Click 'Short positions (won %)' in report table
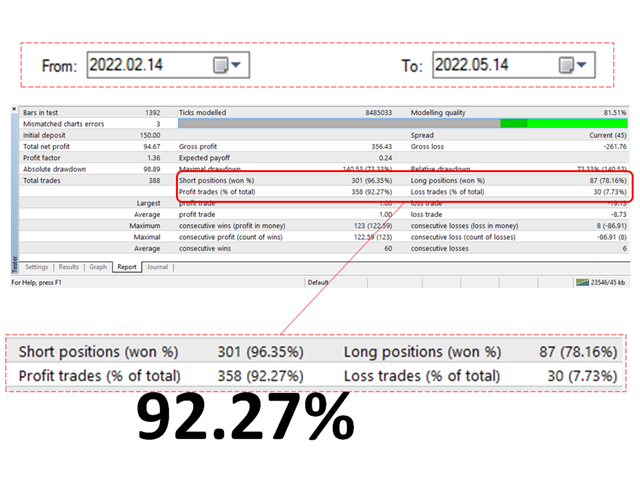Screen dimensions: 640x480 (216, 180)
